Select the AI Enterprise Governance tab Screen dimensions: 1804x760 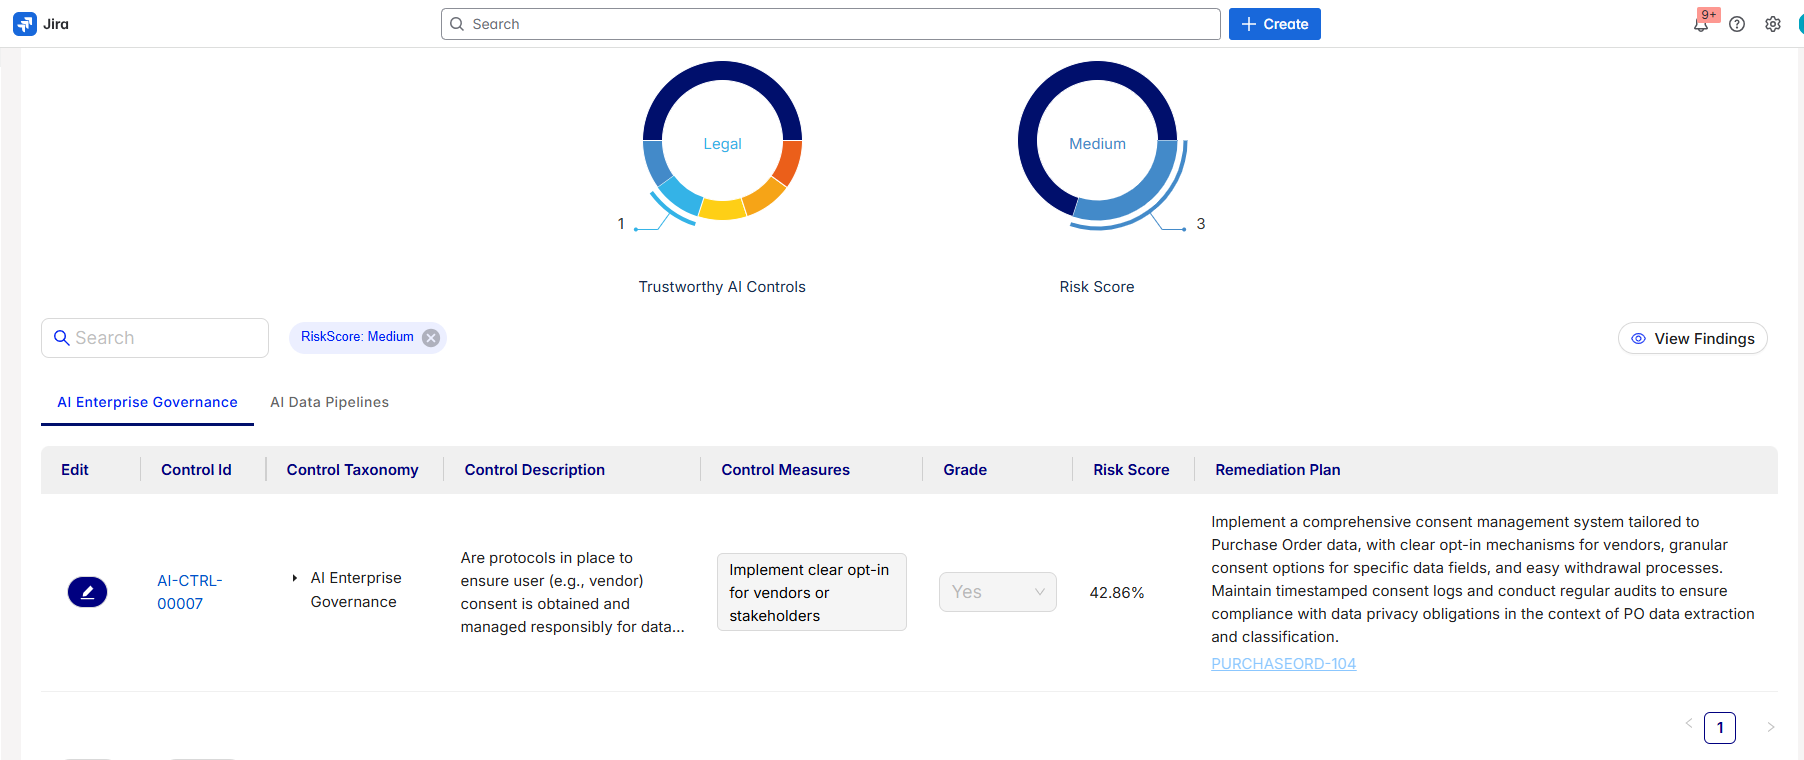(147, 402)
